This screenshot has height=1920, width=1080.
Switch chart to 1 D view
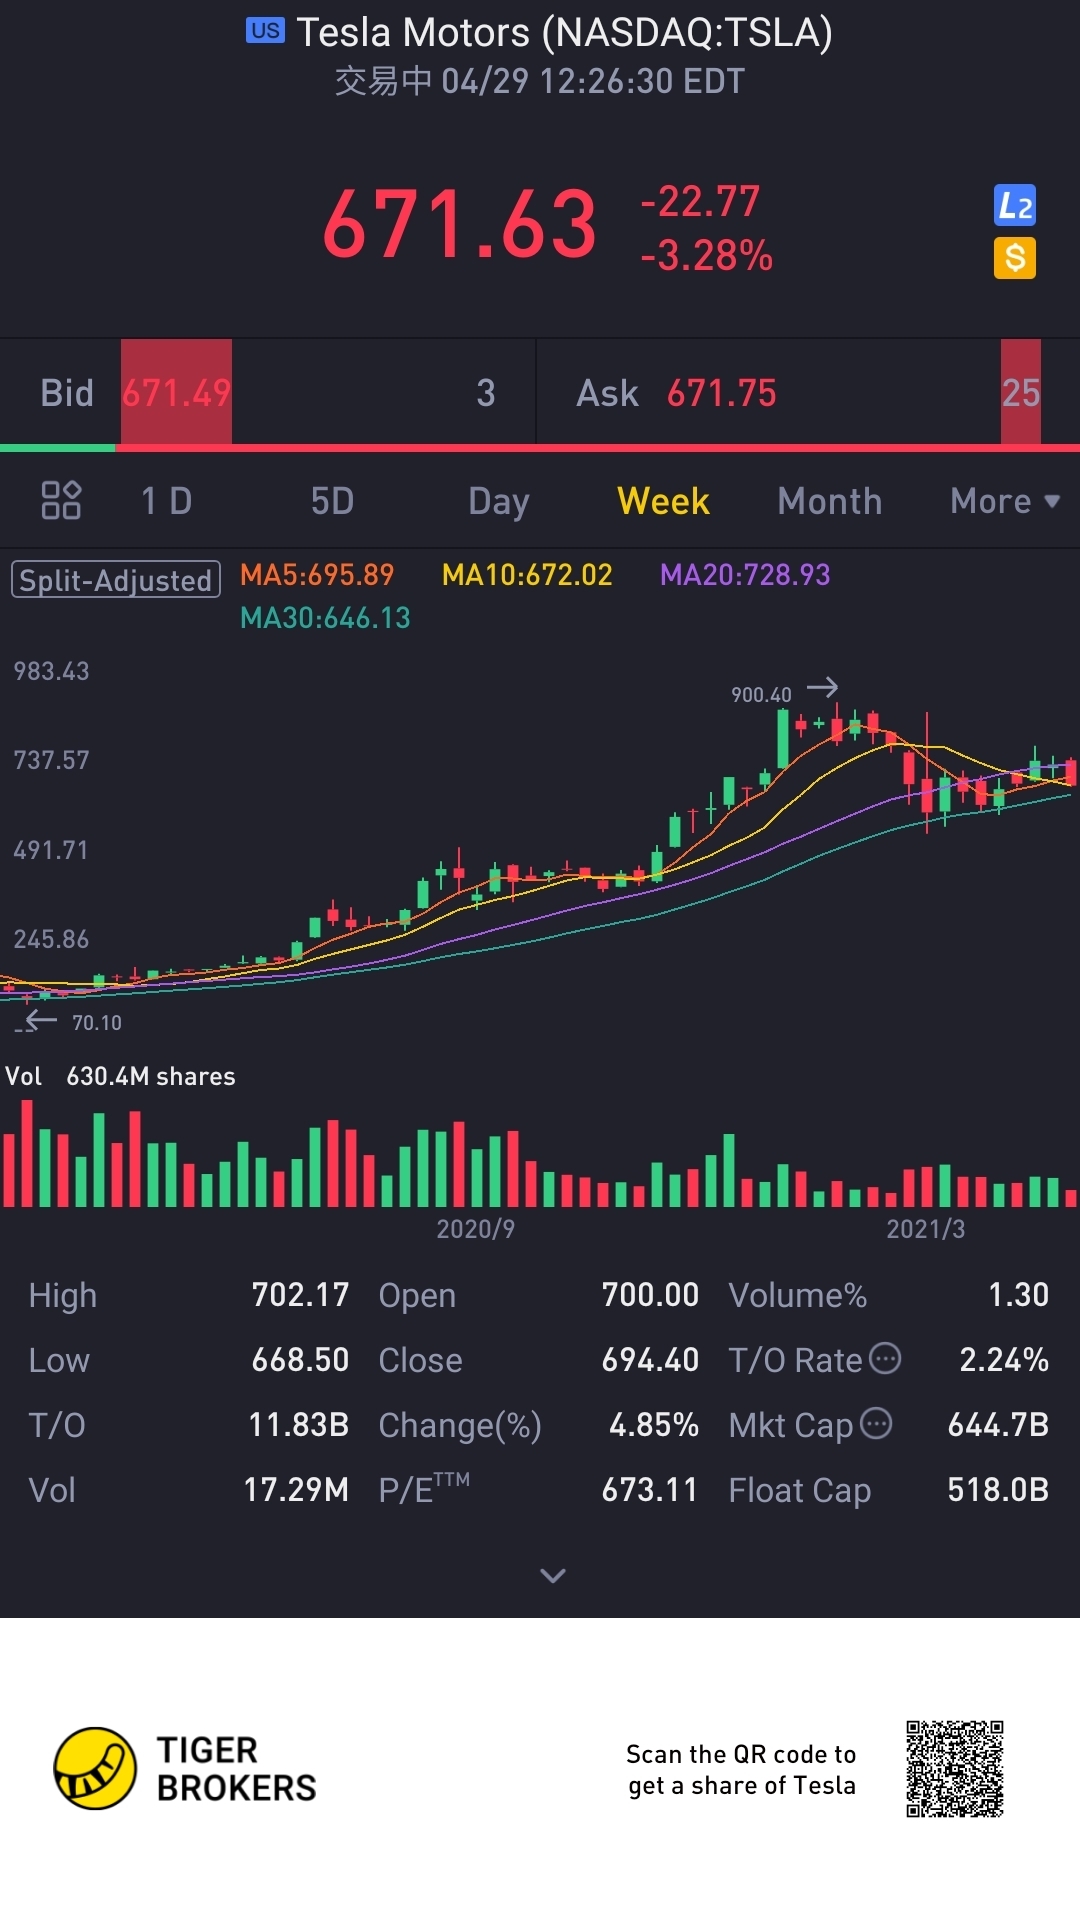(x=166, y=501)
